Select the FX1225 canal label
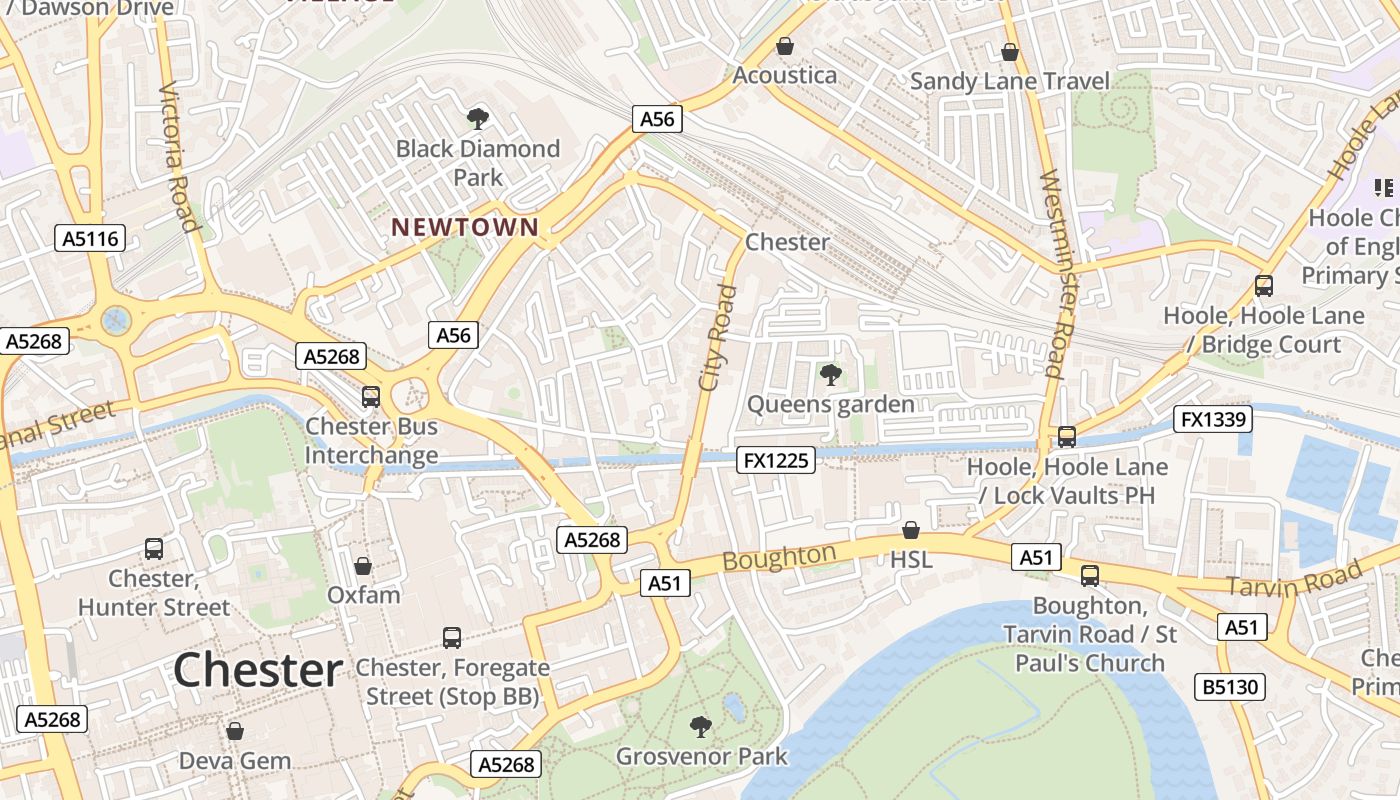Screen dimensions: 1400x800 pyautogui.click(x=776, y=461)
